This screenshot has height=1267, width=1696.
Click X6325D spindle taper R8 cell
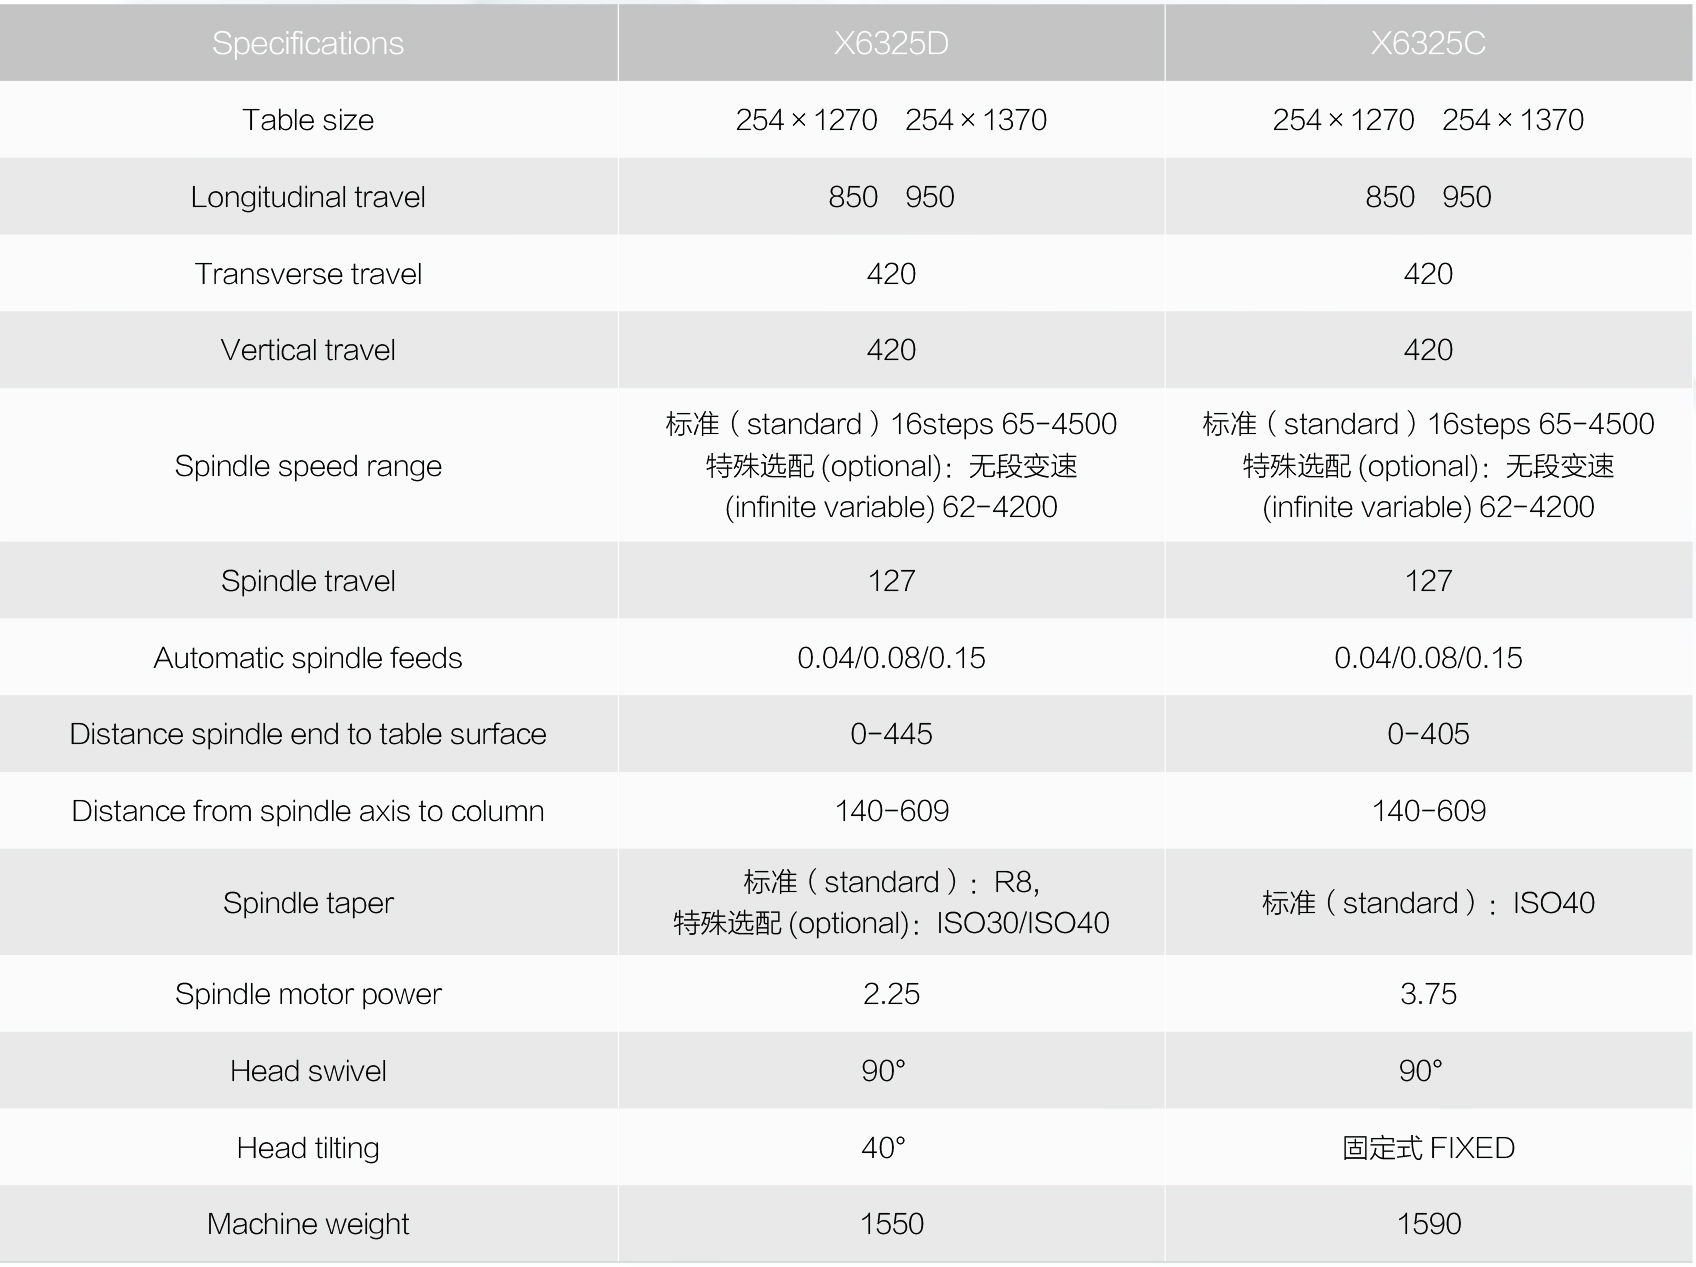891,902
